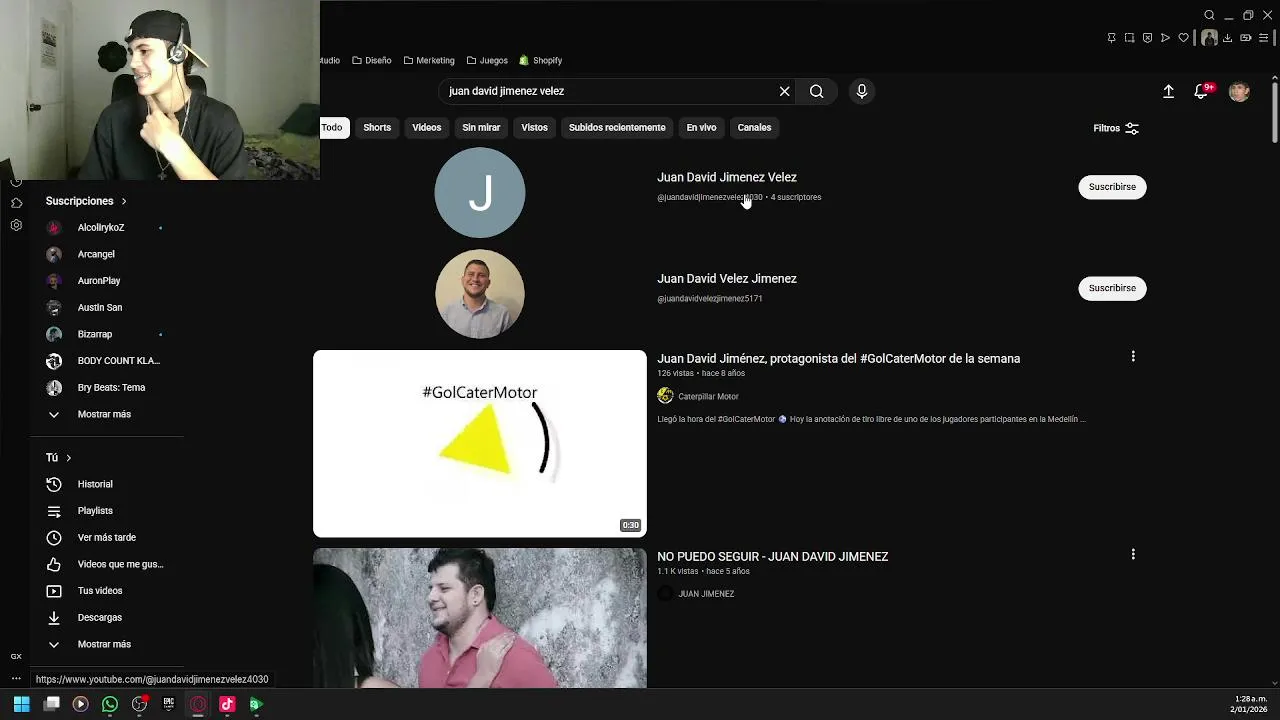
Task: Click the heart bookmark icon
Action: (x=1183, y=38)
